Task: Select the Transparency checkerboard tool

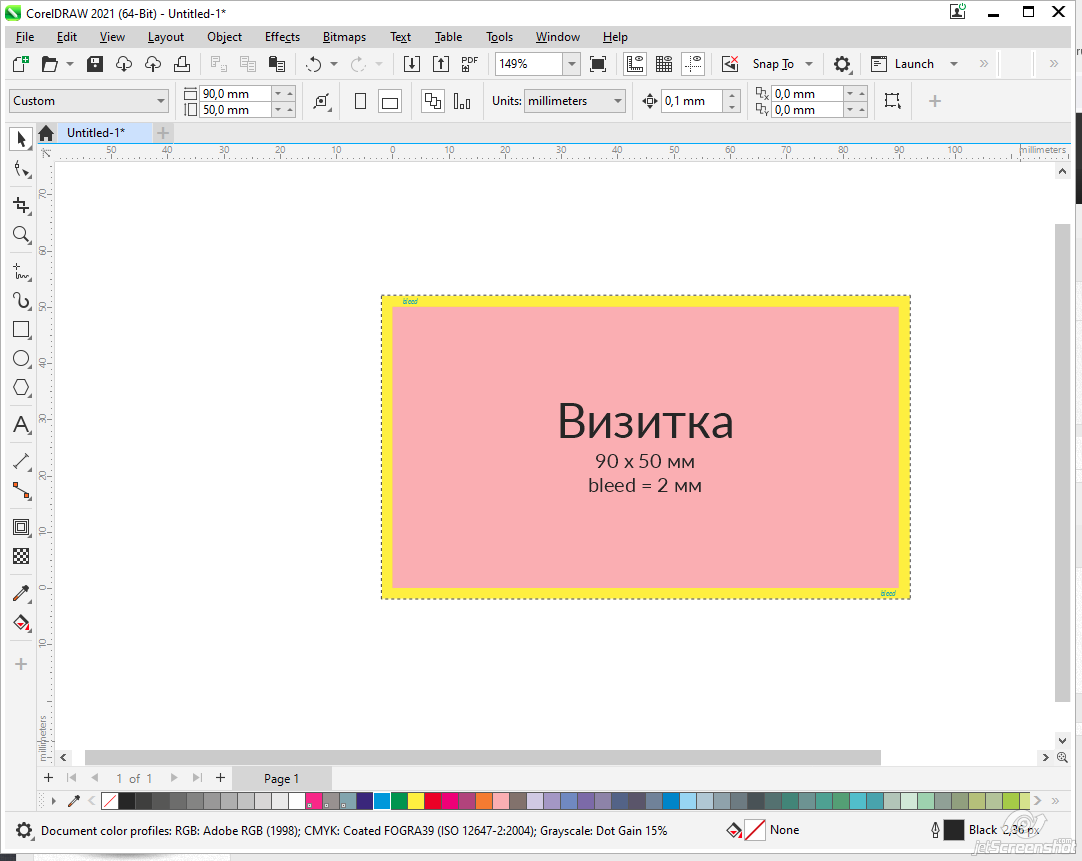Action: click(x=21, y=556)
